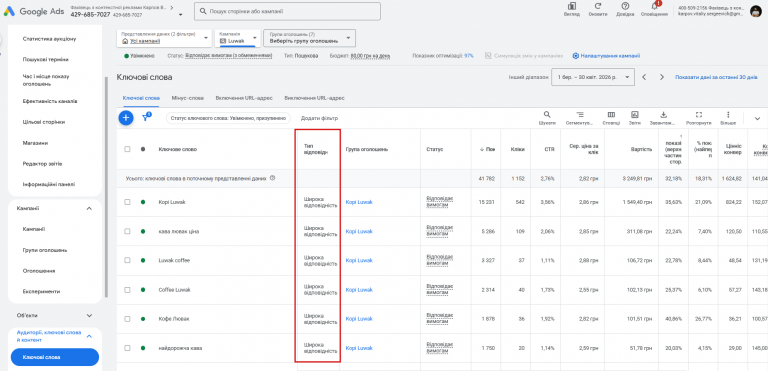Tick checkbox for Kopi Luwak keyword row
Image resolution: width=768 pixels, height=371 pixels.
tap(127, 202)
